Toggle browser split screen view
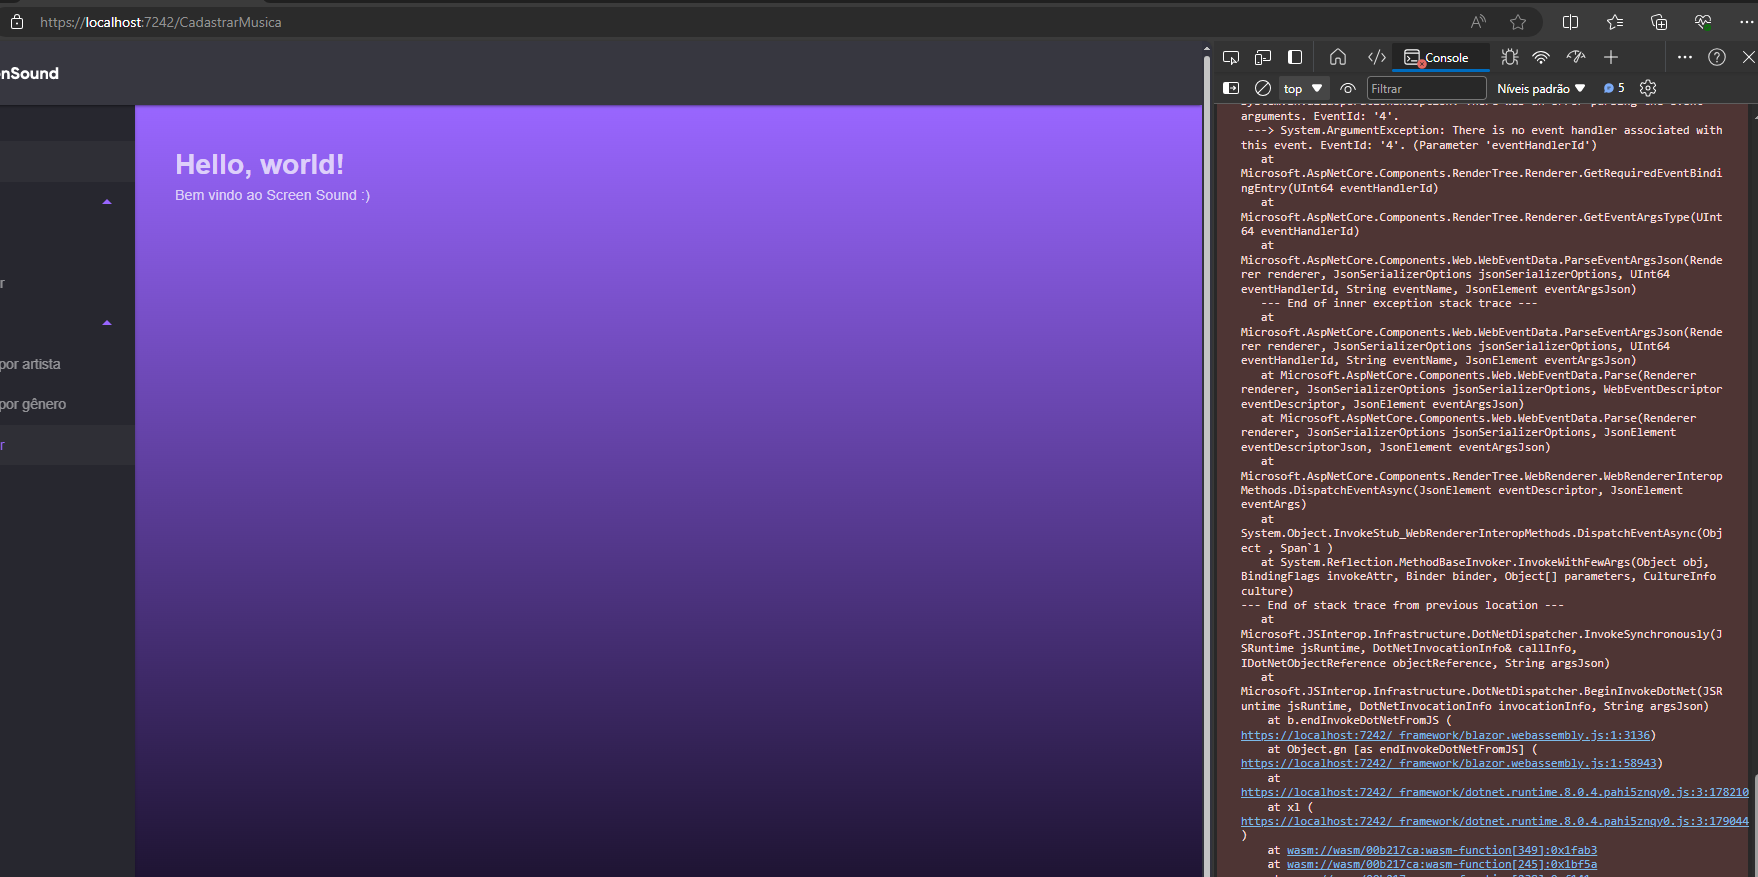The width and height of the screenshot is (1758, 877). click(x=1570, y=22)
